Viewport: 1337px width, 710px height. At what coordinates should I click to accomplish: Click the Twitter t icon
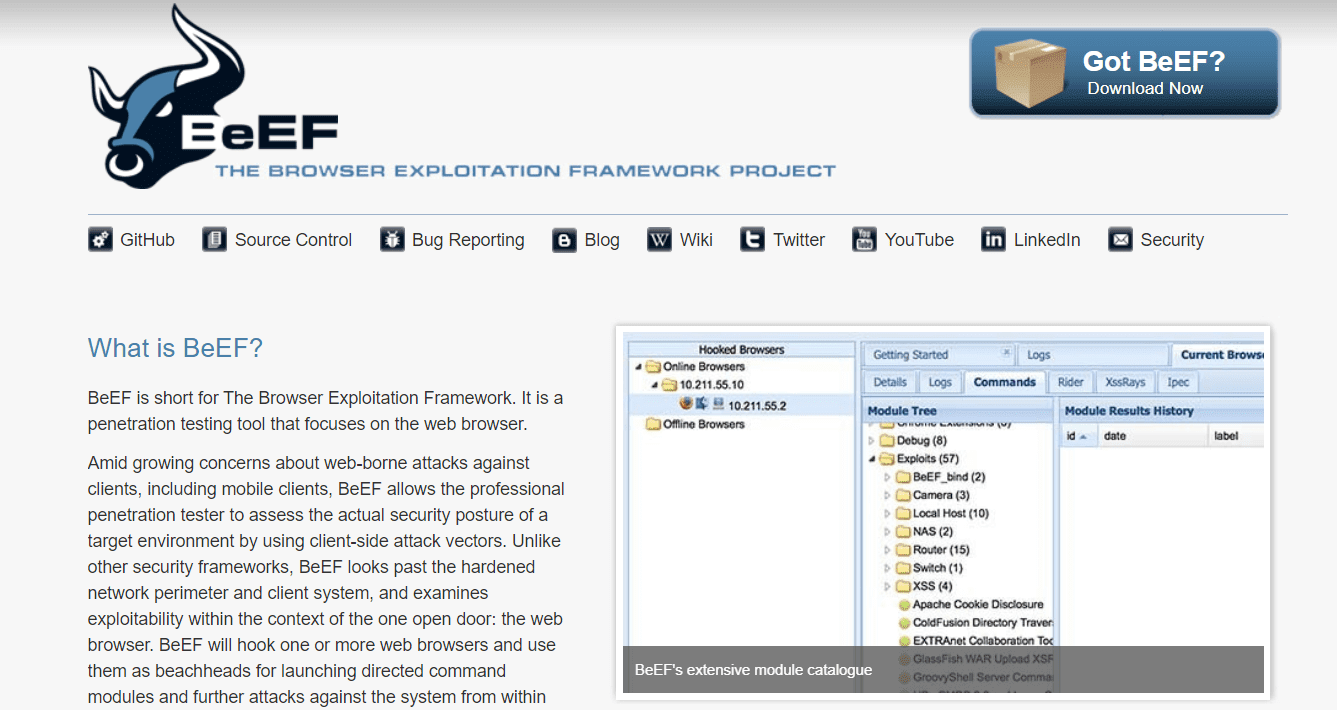(753, 240)
